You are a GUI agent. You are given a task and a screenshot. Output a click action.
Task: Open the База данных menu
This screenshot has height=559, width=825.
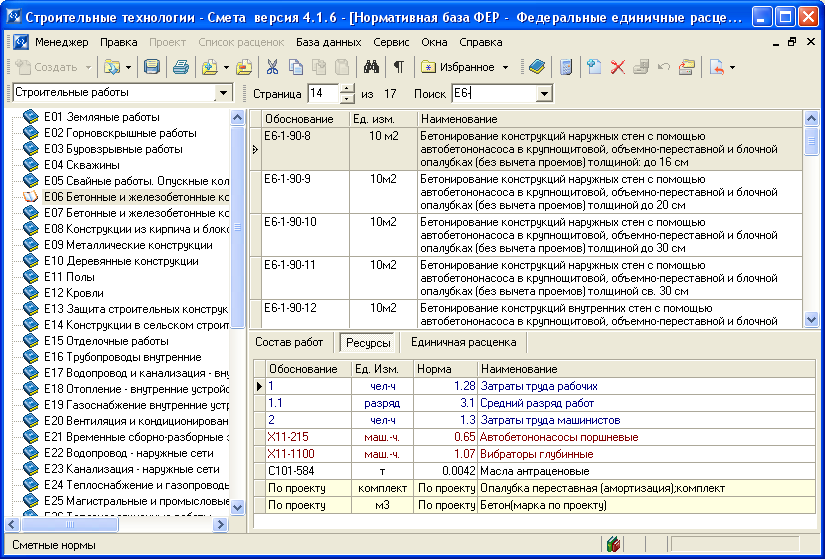328,42
